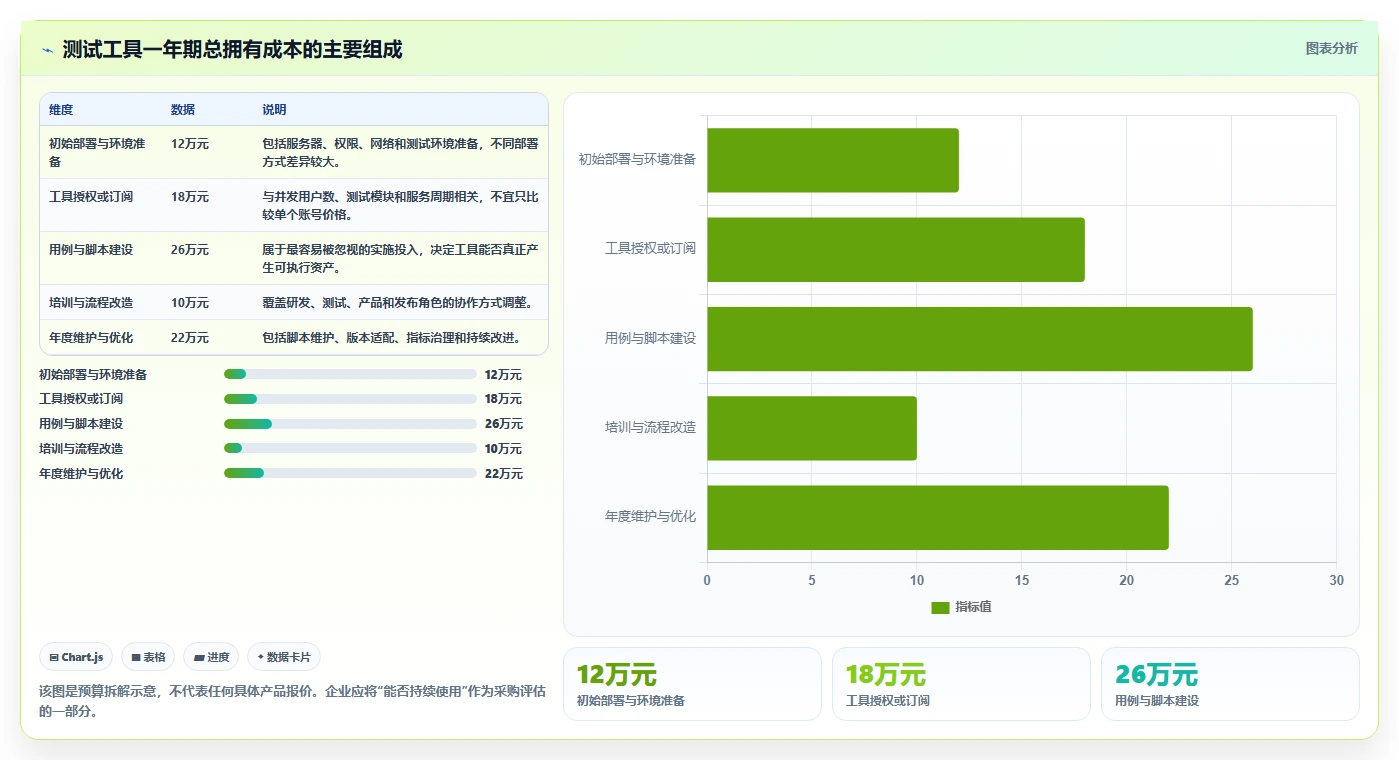Click the 维度 column header
Screen dimensions: 1399x760
61,110
